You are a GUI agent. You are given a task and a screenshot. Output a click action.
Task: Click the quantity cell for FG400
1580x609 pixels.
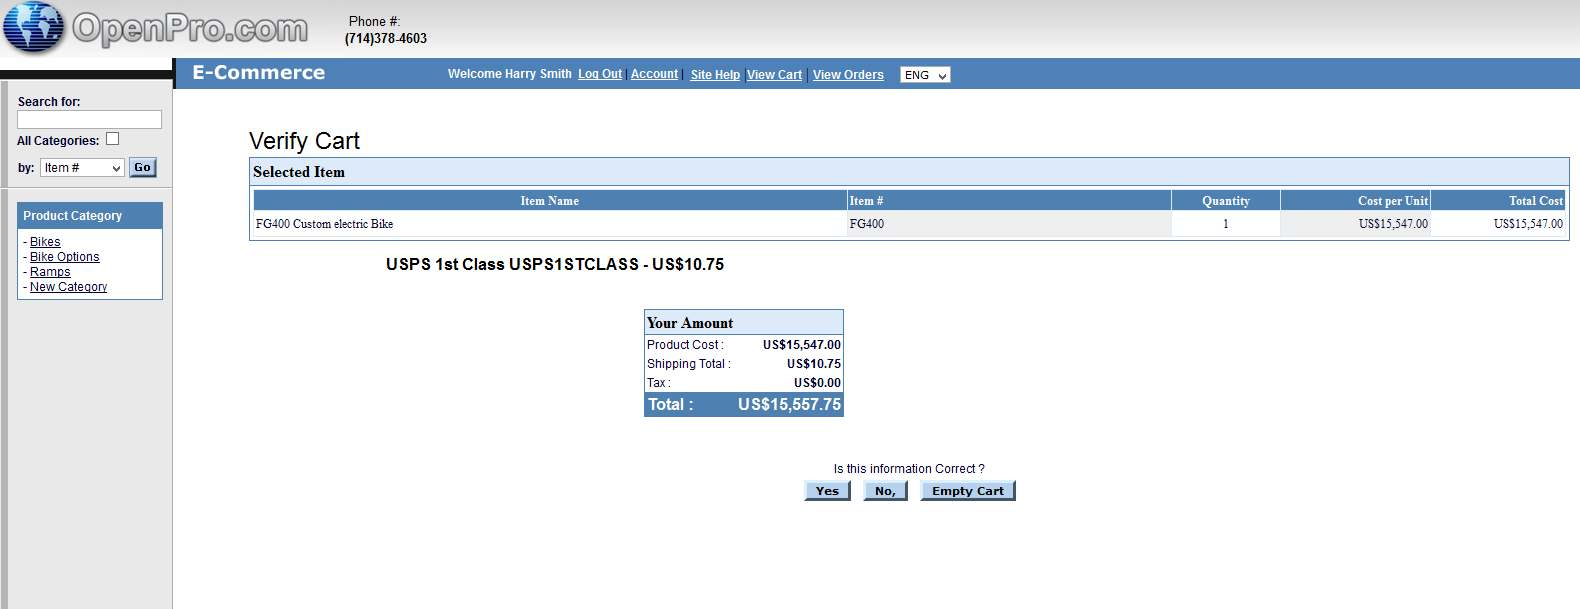1225,224
